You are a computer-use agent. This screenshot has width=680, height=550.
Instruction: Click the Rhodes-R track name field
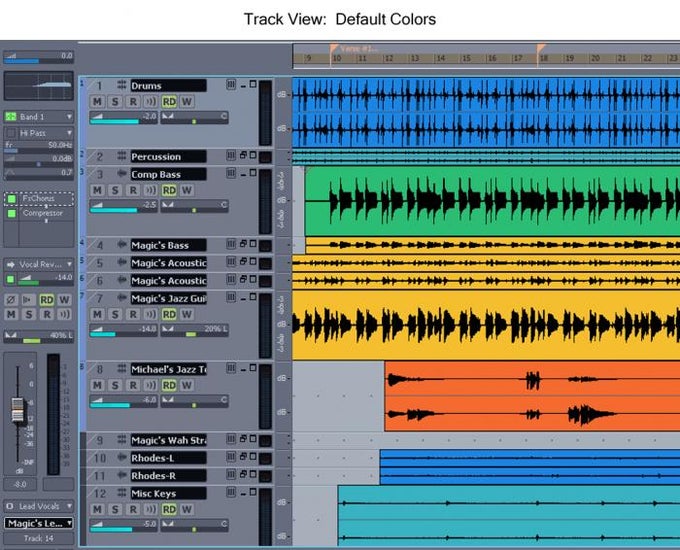(x=168, y=475)
